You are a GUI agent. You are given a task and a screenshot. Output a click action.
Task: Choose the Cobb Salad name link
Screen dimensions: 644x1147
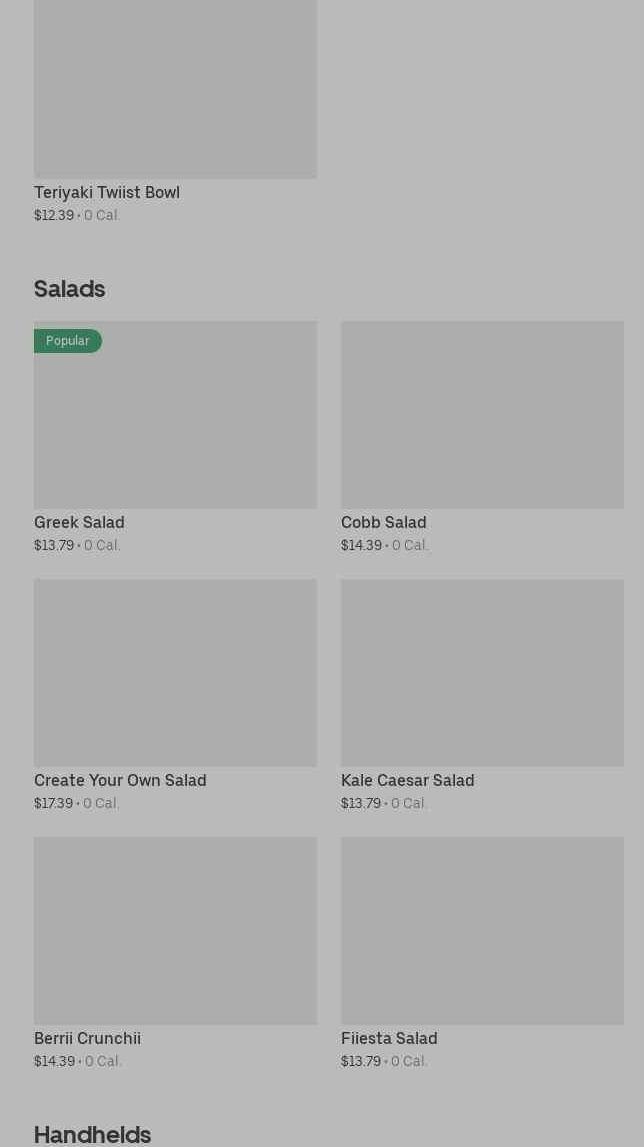(x=383, y=522)
